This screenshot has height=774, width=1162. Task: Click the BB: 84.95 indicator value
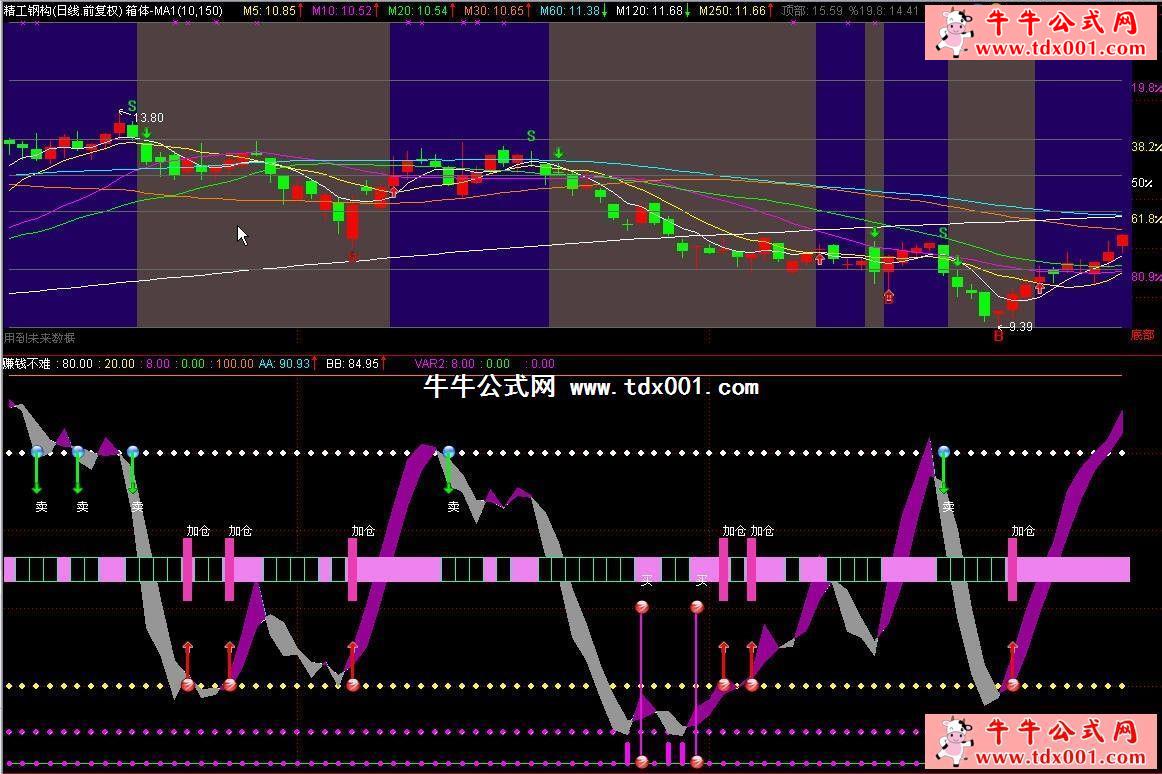(352, 364)
